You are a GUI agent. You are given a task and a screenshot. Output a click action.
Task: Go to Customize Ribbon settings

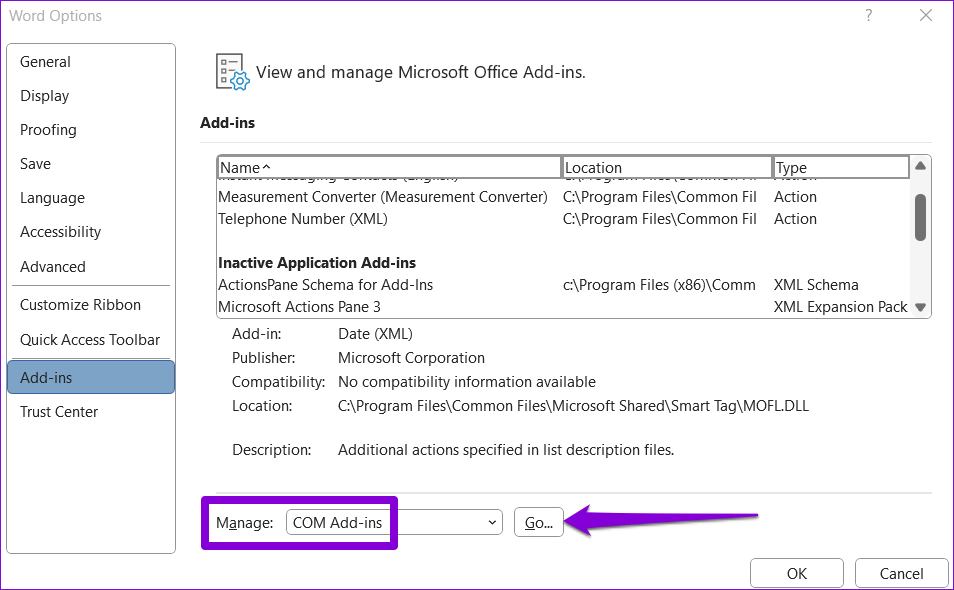(80, 305)
